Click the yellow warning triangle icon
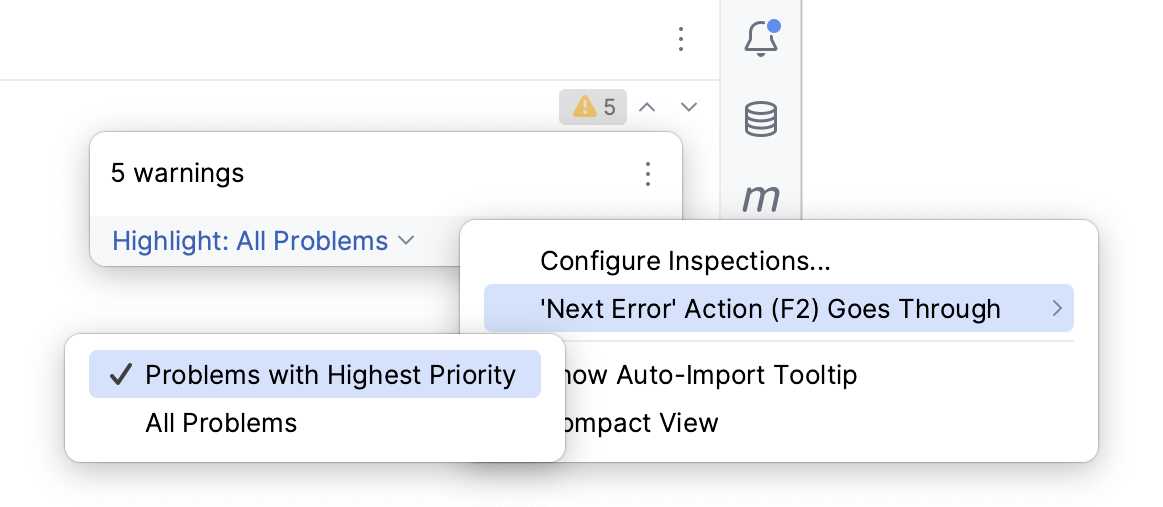The width and height of the screenshot is (1163, 507). (x=583, y=106)
